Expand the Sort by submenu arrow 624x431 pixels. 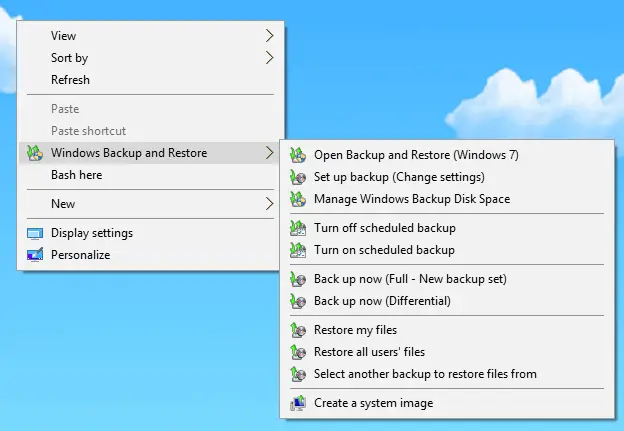pos(269,58)
